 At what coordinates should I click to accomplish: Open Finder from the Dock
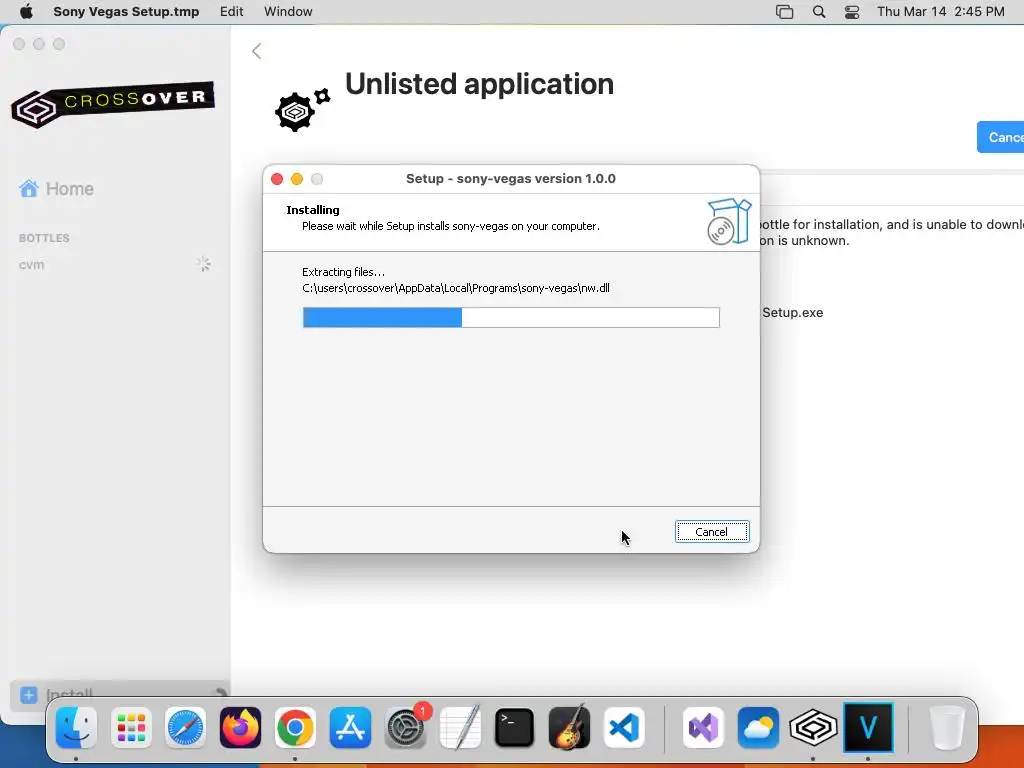coord(76,728)
